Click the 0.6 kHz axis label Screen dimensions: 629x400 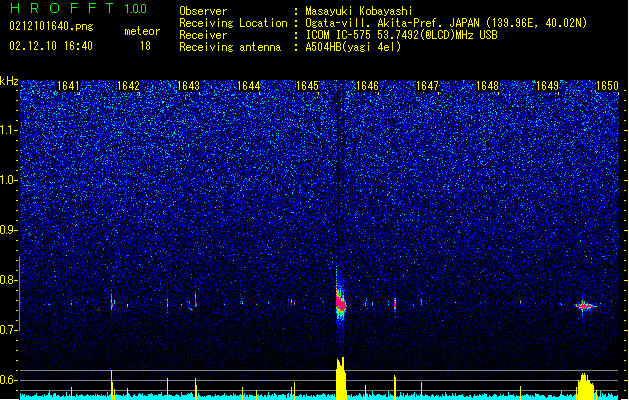click(9, 380)
